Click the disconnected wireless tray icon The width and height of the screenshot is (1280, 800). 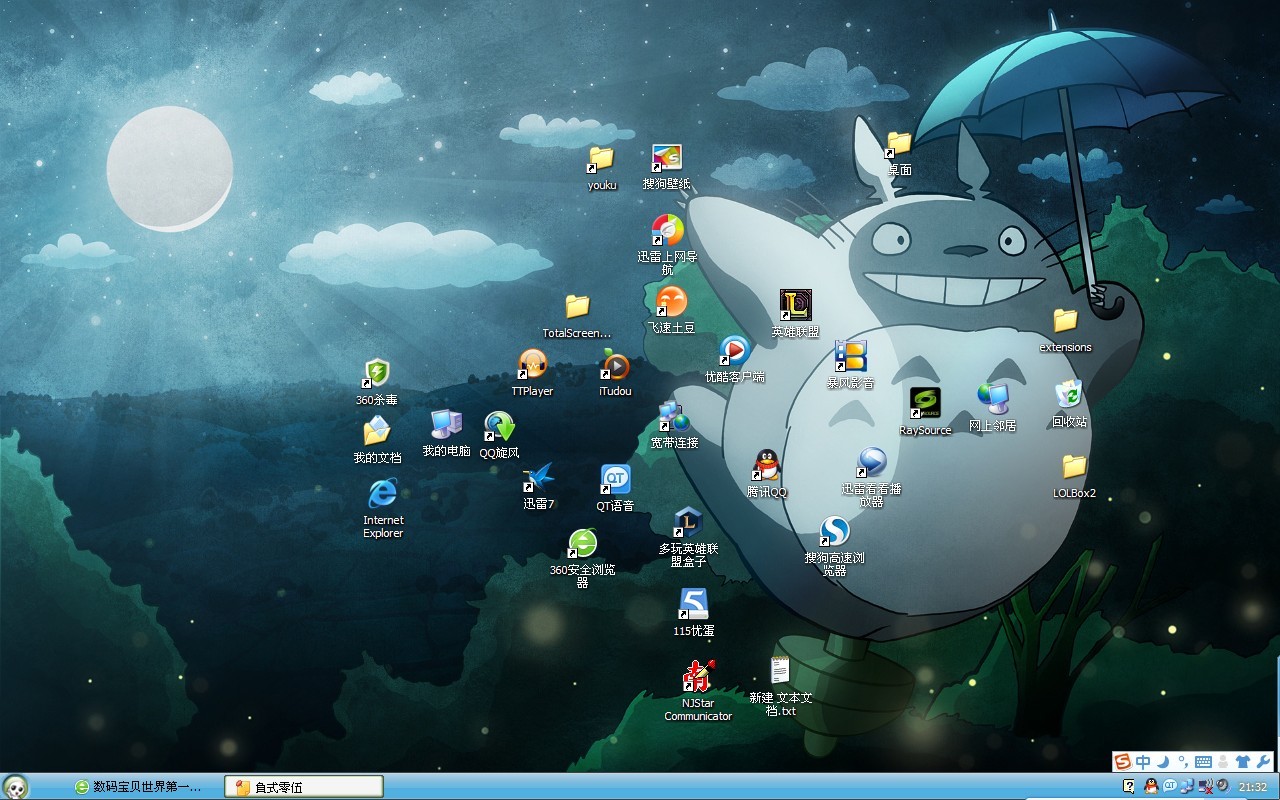[1205, 787]
